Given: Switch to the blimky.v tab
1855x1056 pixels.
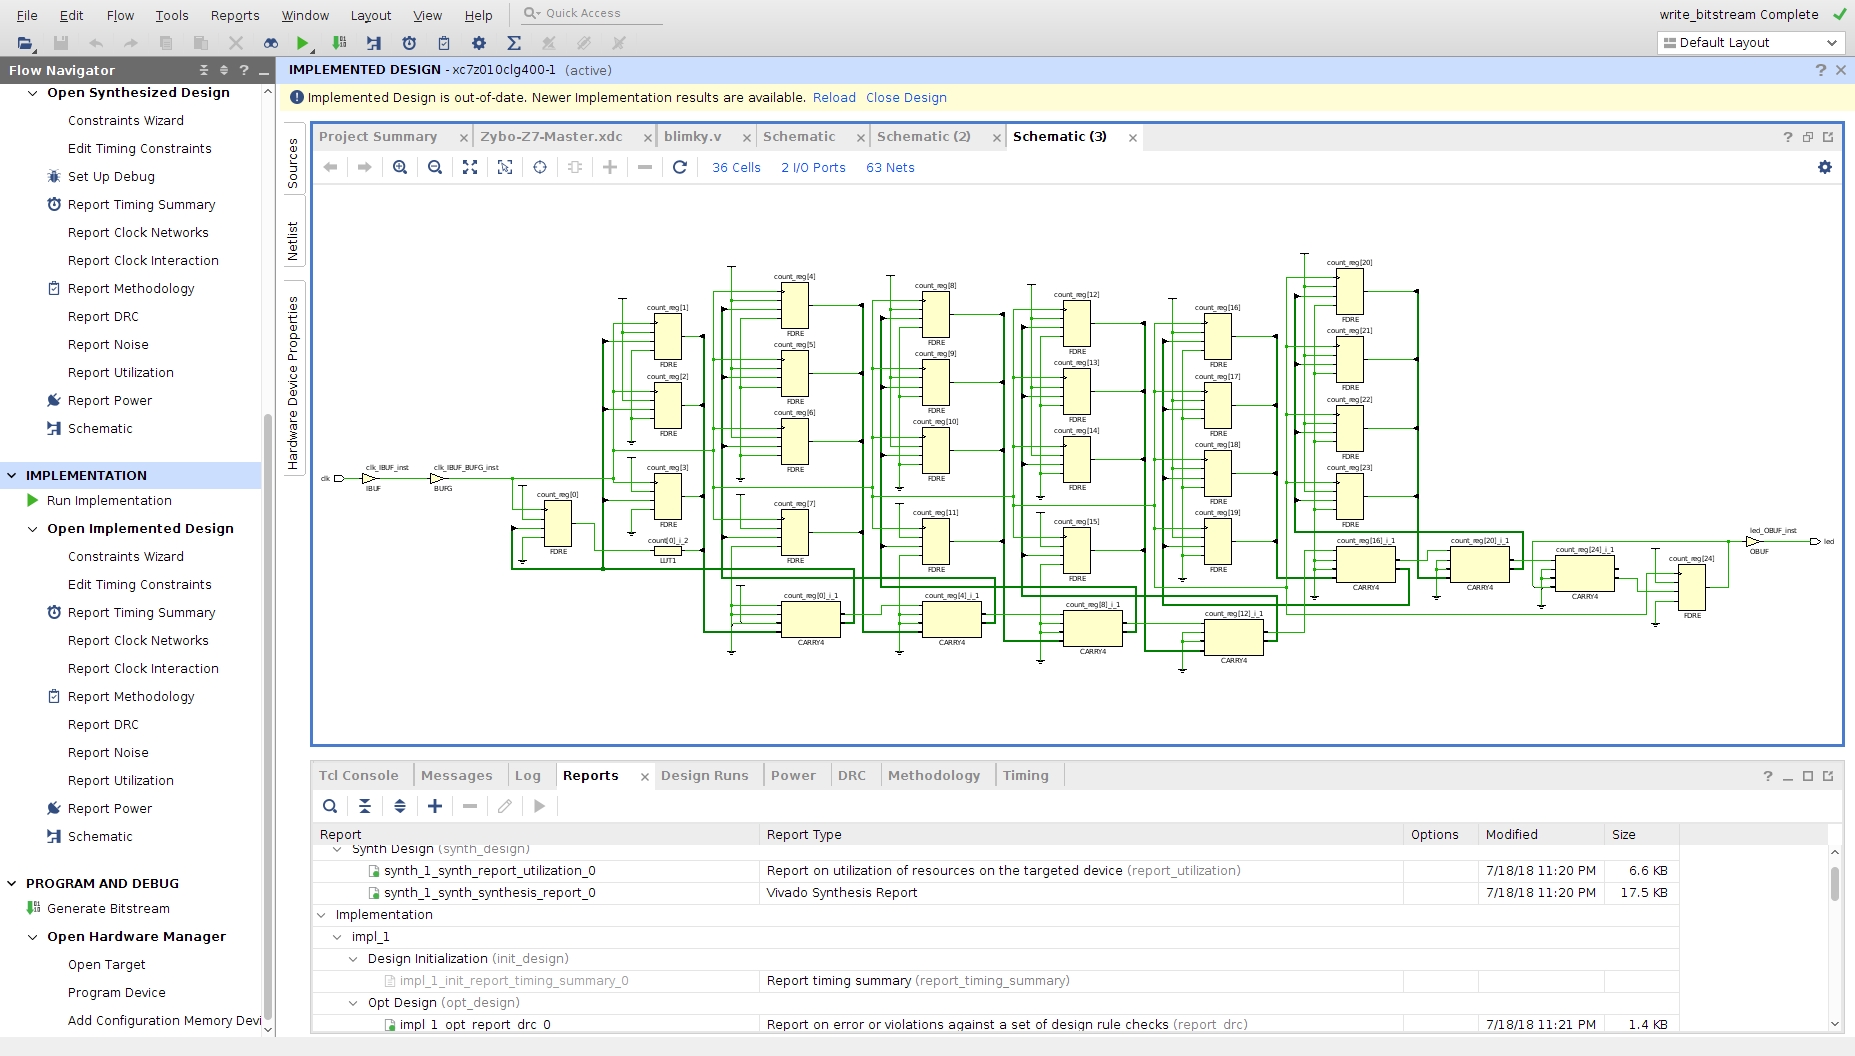Looking at the screenshot, I should pyautogui.click(x=692, y=137).
